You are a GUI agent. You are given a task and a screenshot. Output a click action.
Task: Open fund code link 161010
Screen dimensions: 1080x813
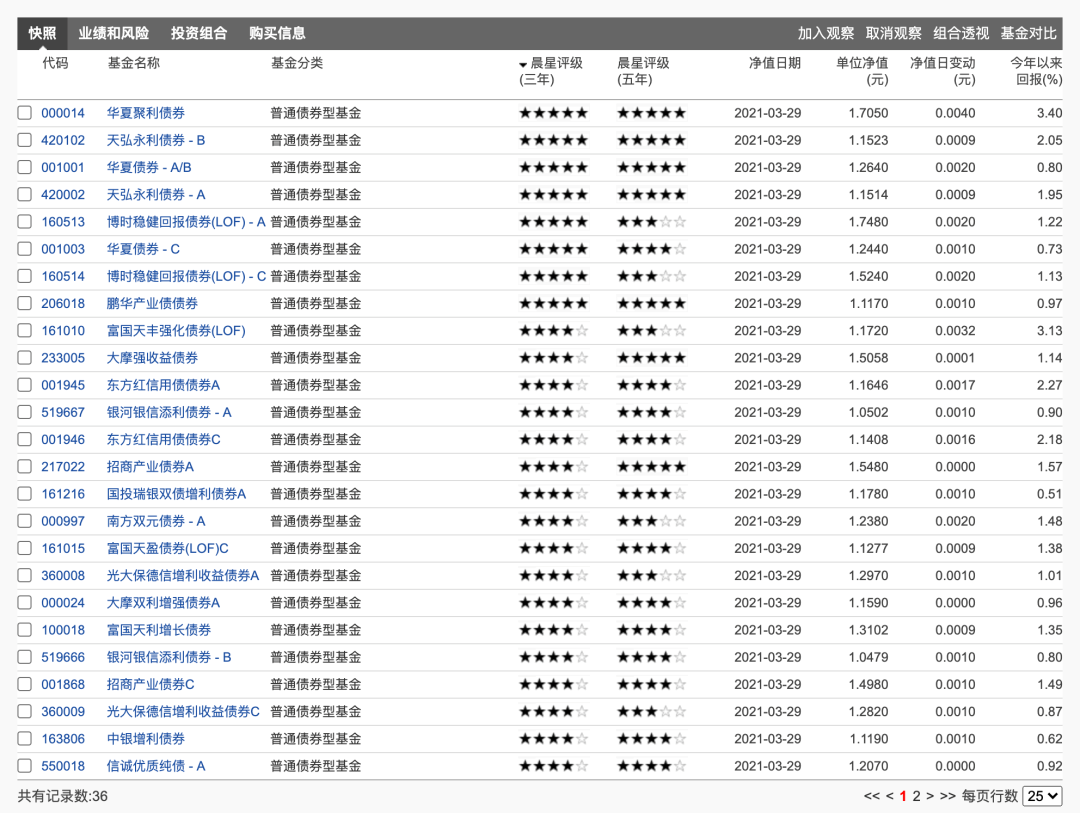click(63, 331)
